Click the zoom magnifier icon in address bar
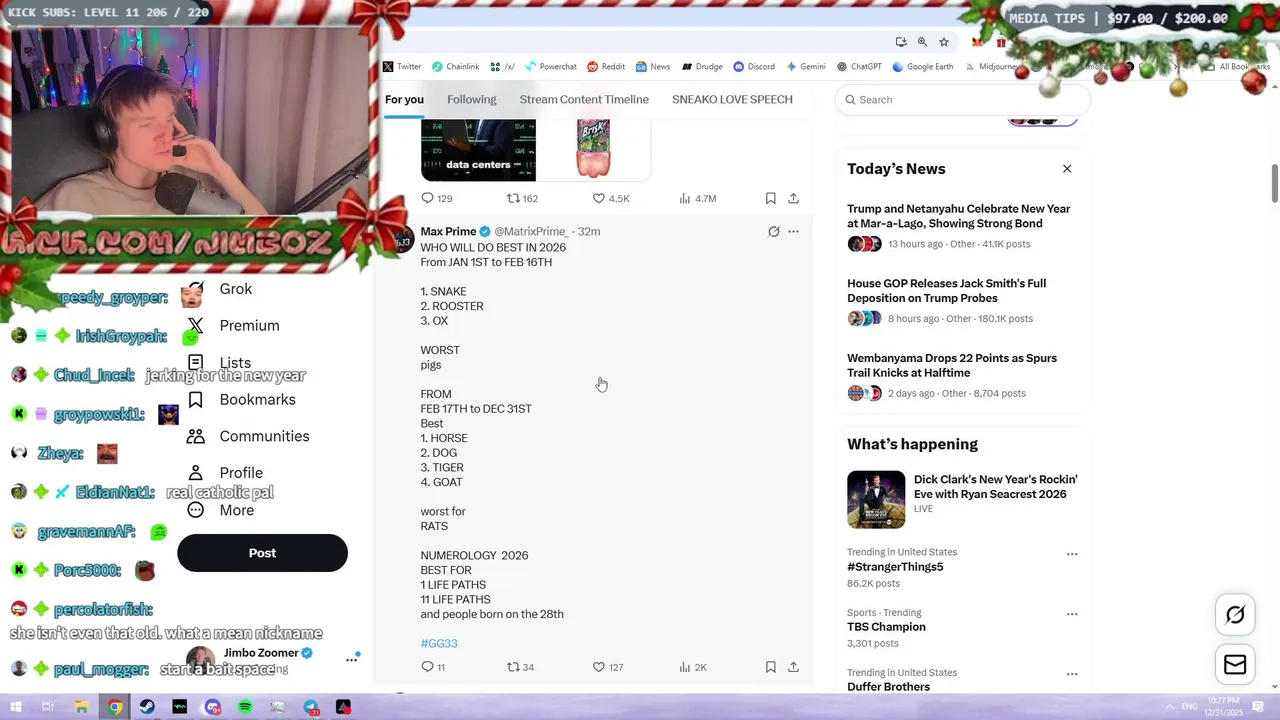 coord(922,42)
